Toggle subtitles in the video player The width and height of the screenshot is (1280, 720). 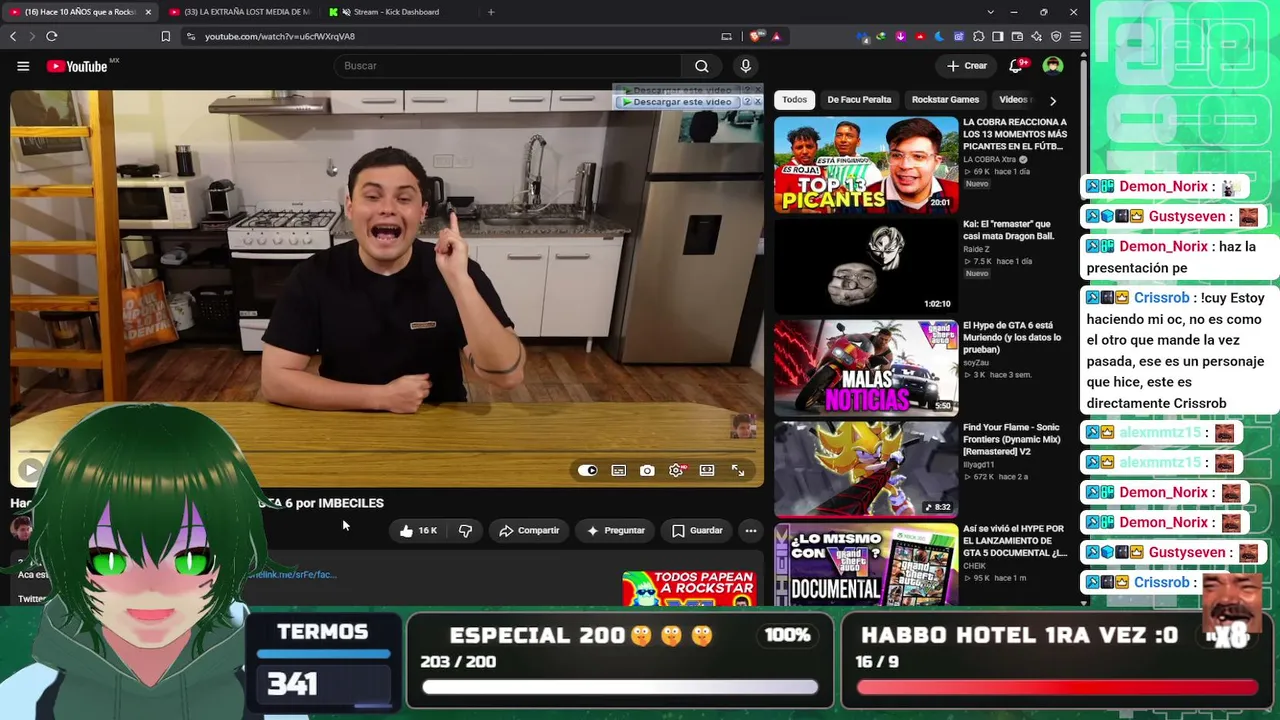coord(619,470)
